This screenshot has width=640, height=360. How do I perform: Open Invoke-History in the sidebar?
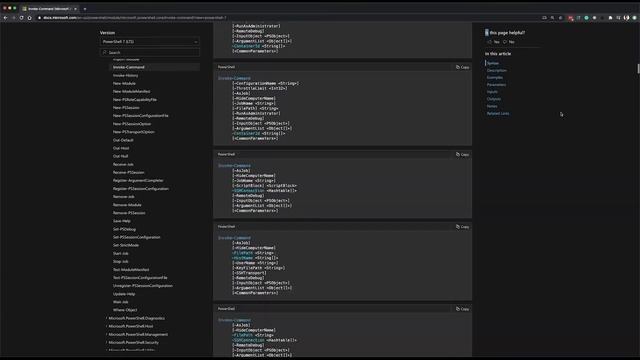(125, 75)
